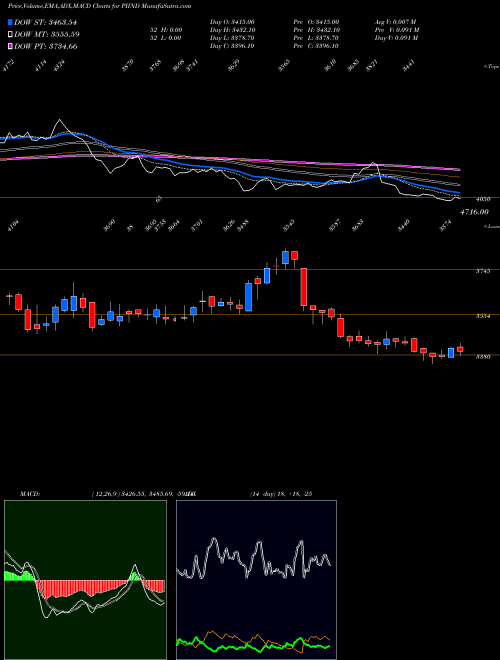Screen dimensions: 500x660
Task: Click the Pre O: 3415.00 value
Action: pyautogui.click(x=317, y=22)
